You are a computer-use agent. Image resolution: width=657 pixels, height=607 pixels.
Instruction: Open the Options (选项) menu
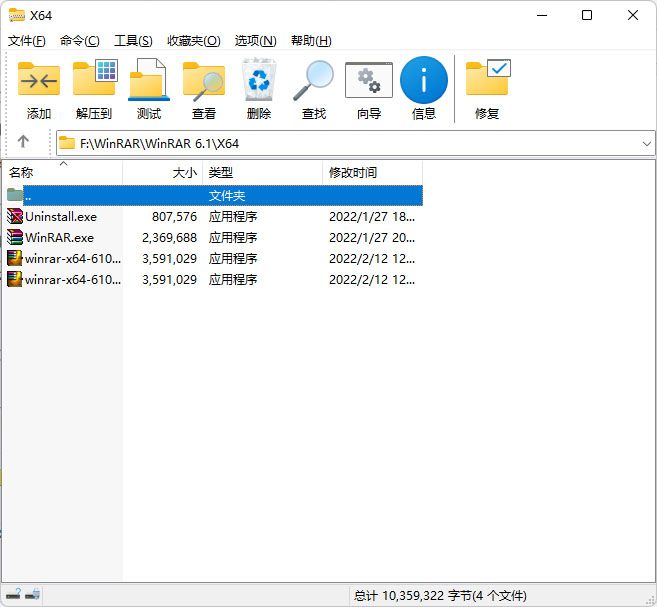256,41
